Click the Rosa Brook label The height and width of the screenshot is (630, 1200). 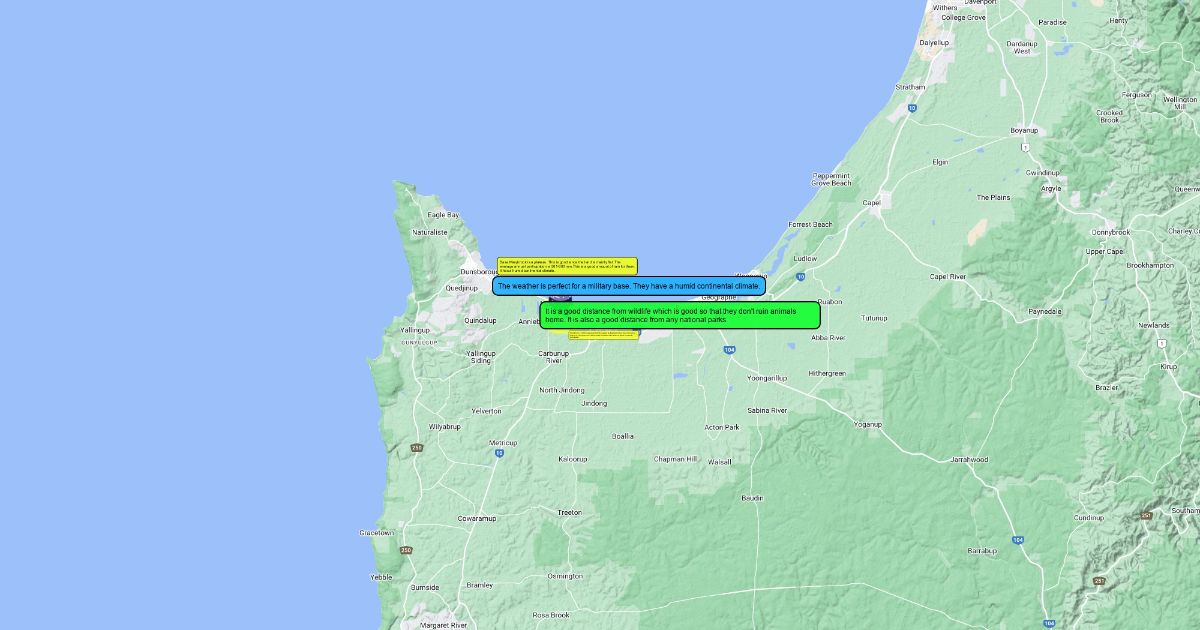[x=550, y=615]
